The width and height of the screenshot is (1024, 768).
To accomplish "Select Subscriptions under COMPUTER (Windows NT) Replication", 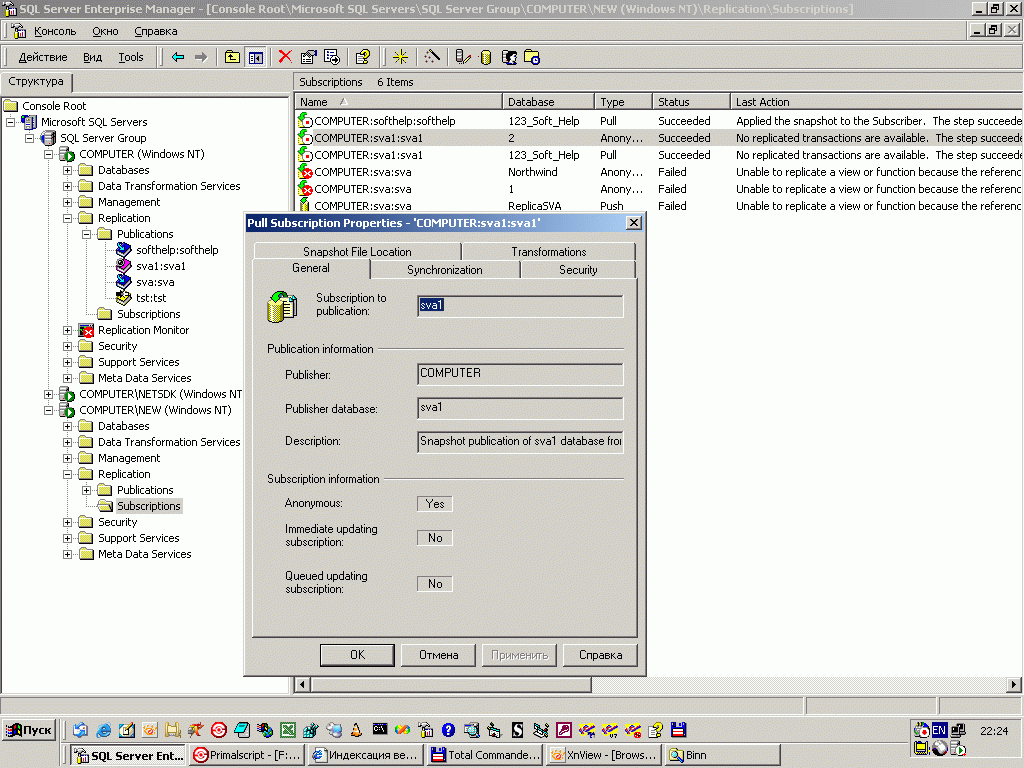I will tap(148, 314).
